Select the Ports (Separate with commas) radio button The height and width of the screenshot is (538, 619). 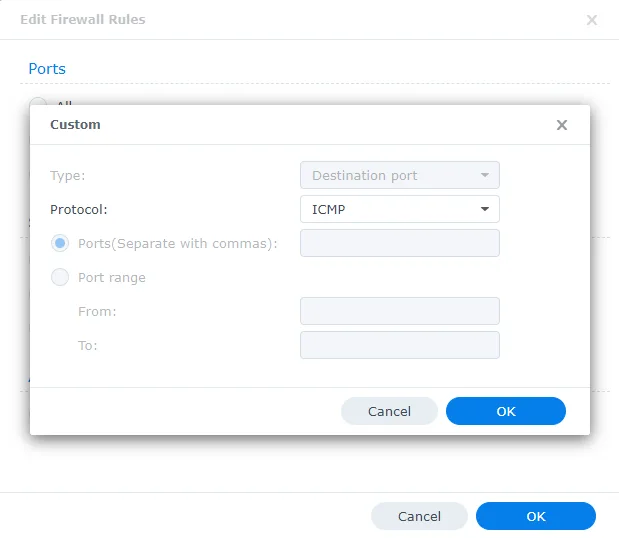[60, 244]
